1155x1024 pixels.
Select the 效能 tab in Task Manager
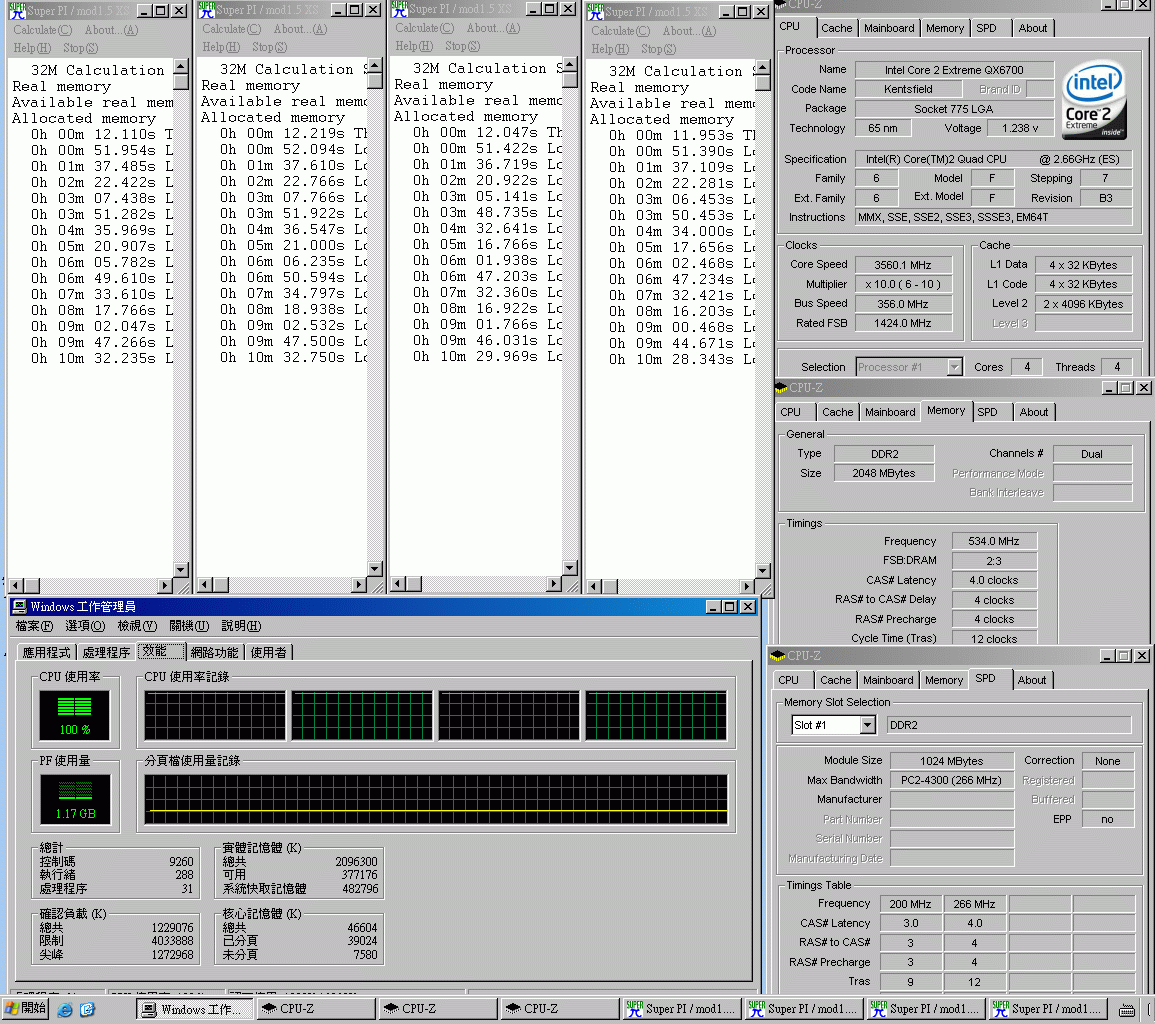(x=160, y=650)
